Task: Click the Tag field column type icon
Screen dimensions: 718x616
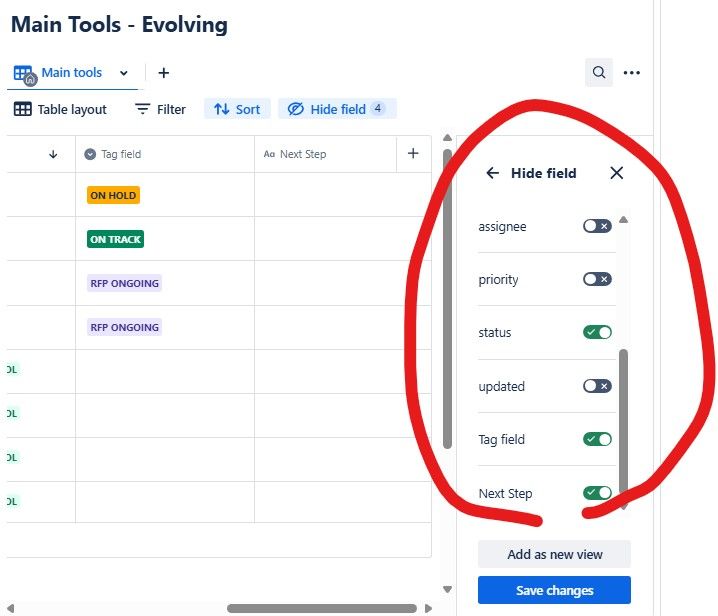Action: pos(90,154)
